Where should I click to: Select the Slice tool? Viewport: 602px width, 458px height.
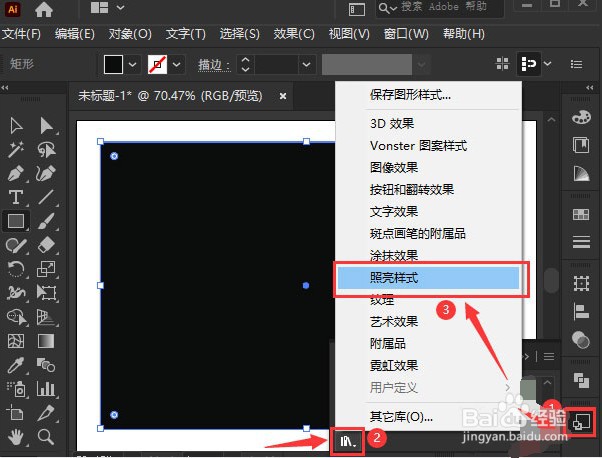46,413
